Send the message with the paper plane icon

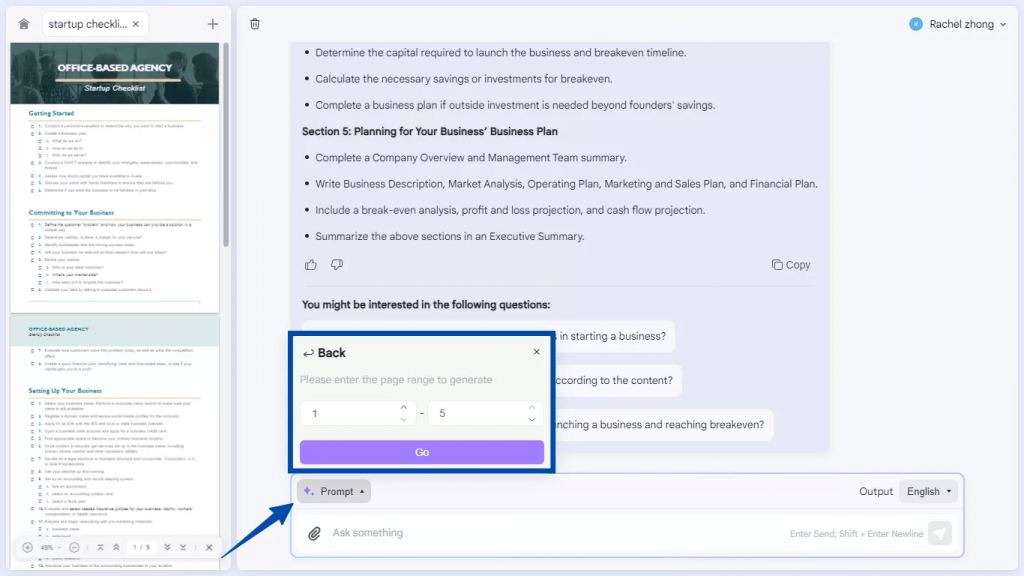938,533
